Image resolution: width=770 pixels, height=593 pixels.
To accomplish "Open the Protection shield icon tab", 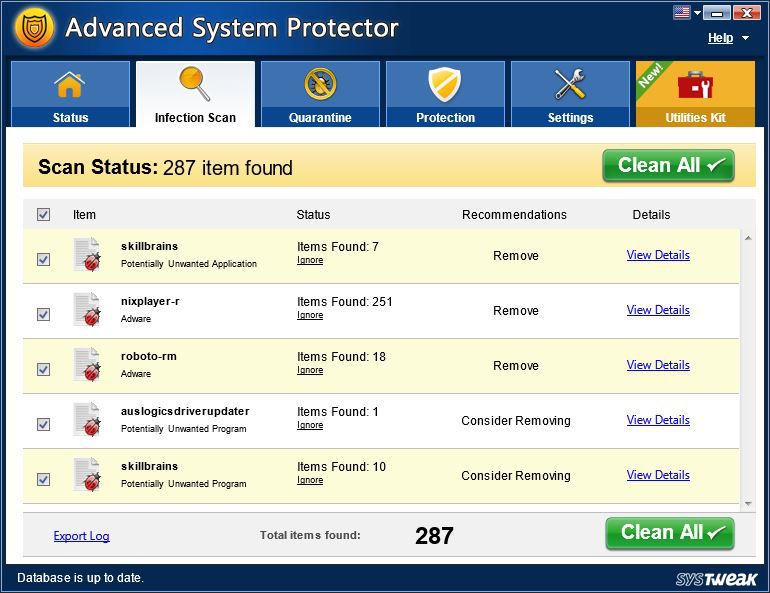I will pos(445,85).
